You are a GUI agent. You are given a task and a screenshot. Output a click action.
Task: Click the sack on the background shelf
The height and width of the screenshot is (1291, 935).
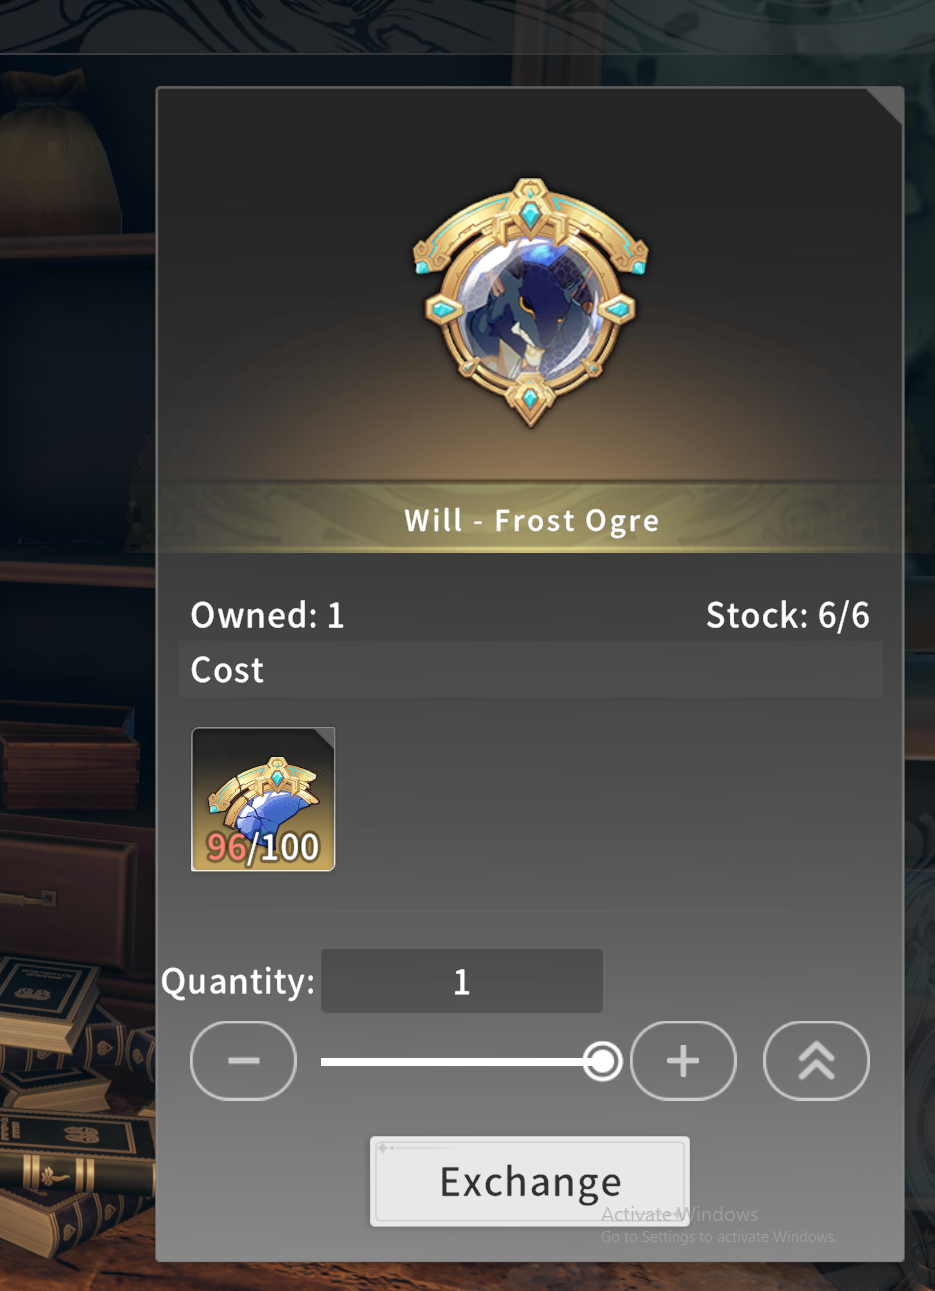(62, 162)
